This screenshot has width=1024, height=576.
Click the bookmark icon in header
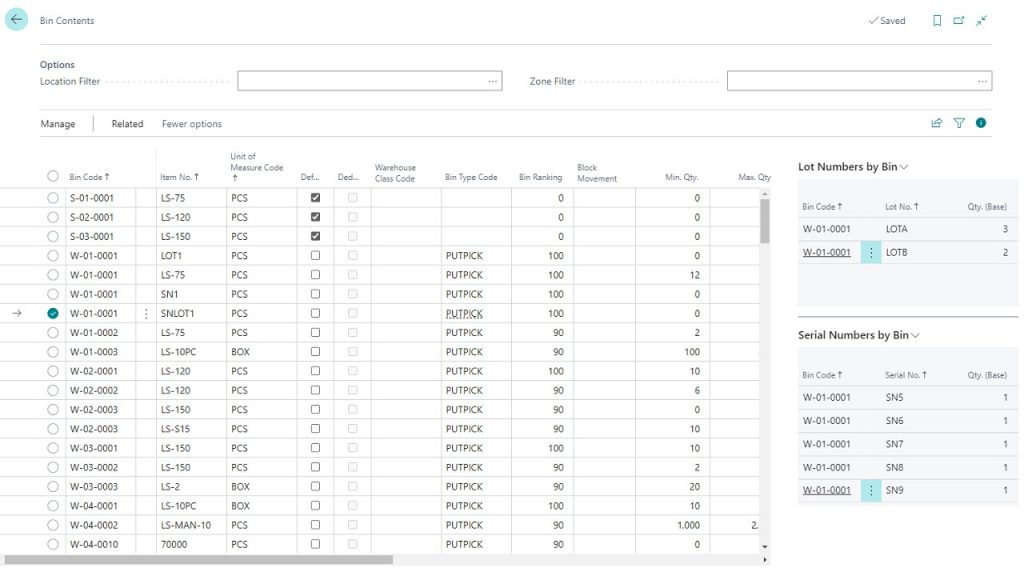click(x=937, y=20)
